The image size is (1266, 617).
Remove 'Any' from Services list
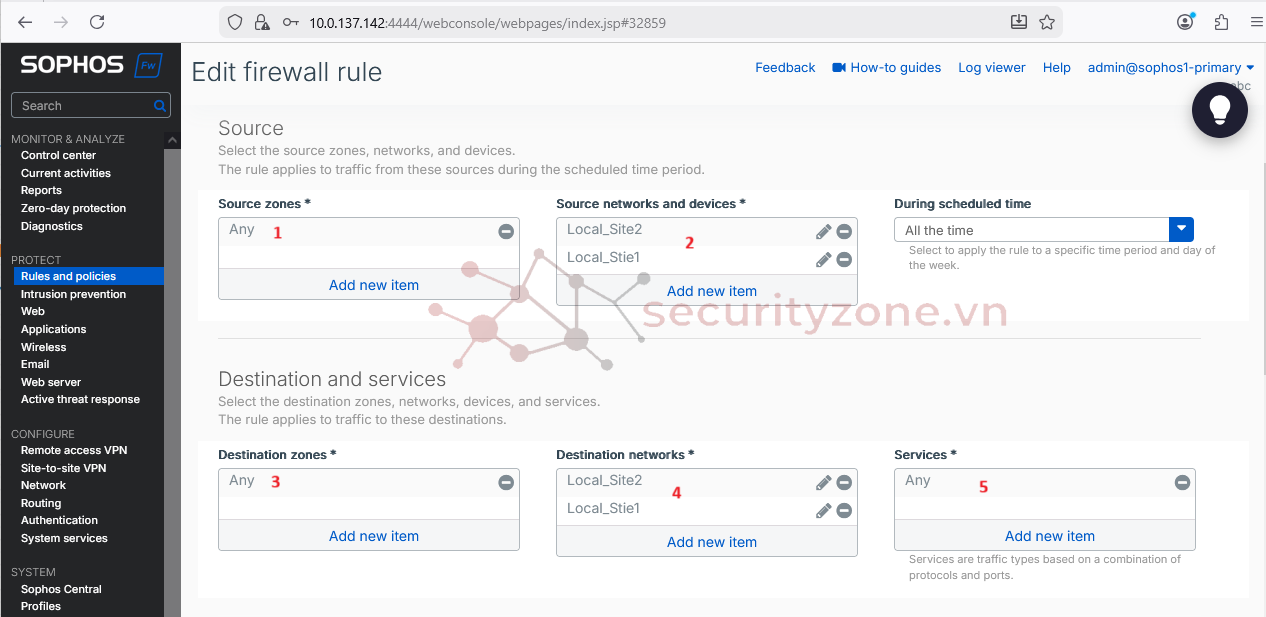coord(1182,482)
